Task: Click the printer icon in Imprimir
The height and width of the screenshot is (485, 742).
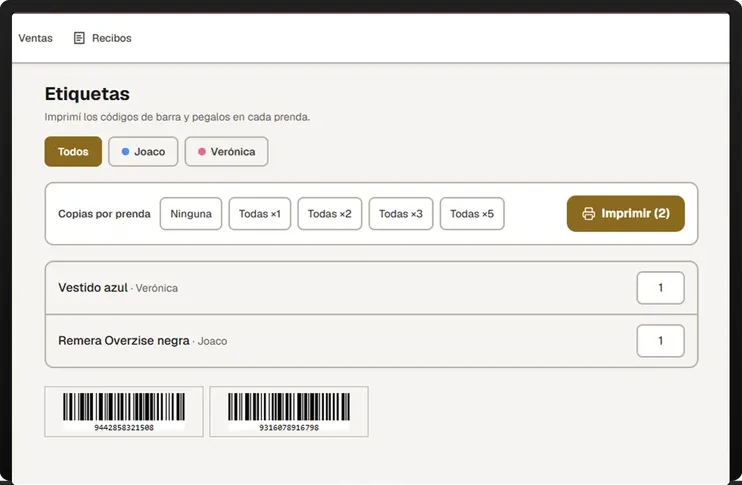Action: (589, 214)
